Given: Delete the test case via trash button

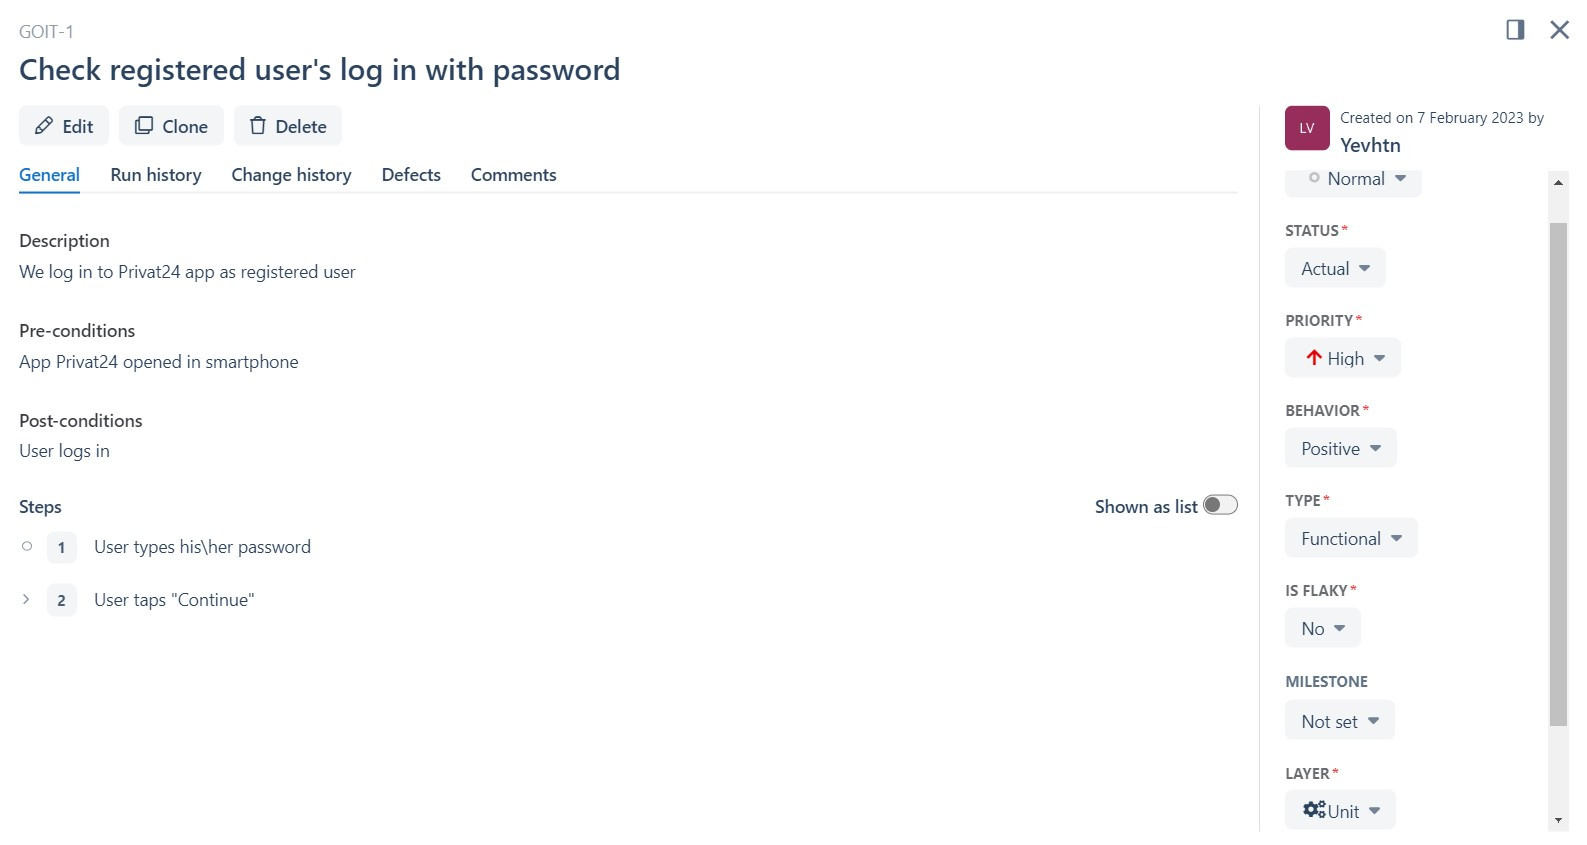Looking at the screenshot, I should click(288, 126).
